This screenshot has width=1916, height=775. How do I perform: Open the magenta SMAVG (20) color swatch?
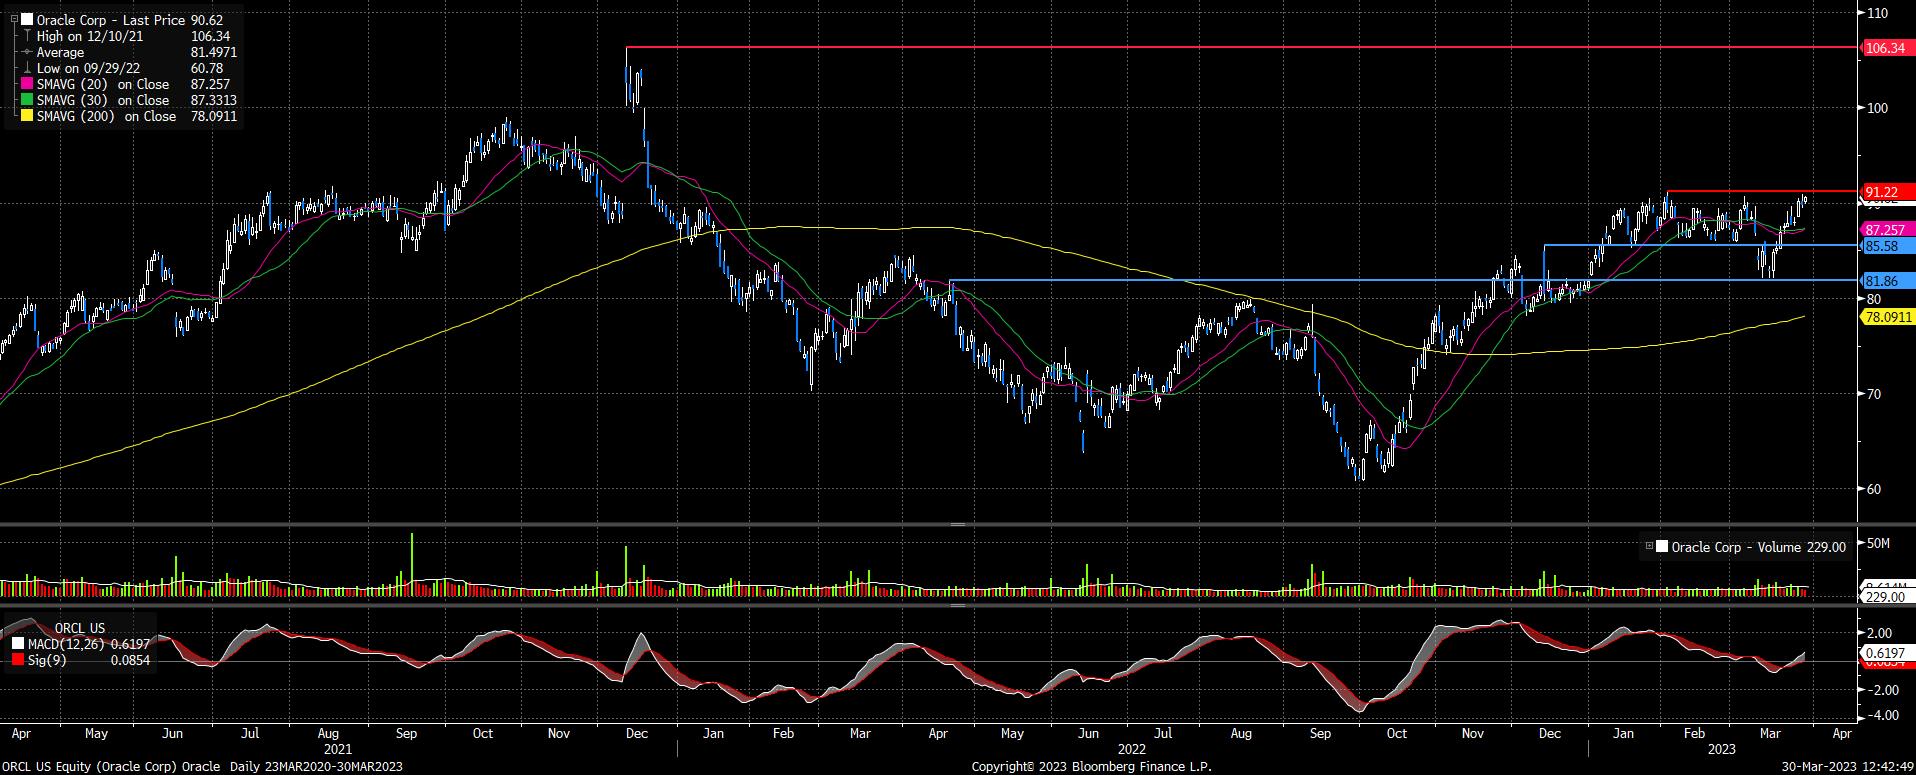point(27,84)
